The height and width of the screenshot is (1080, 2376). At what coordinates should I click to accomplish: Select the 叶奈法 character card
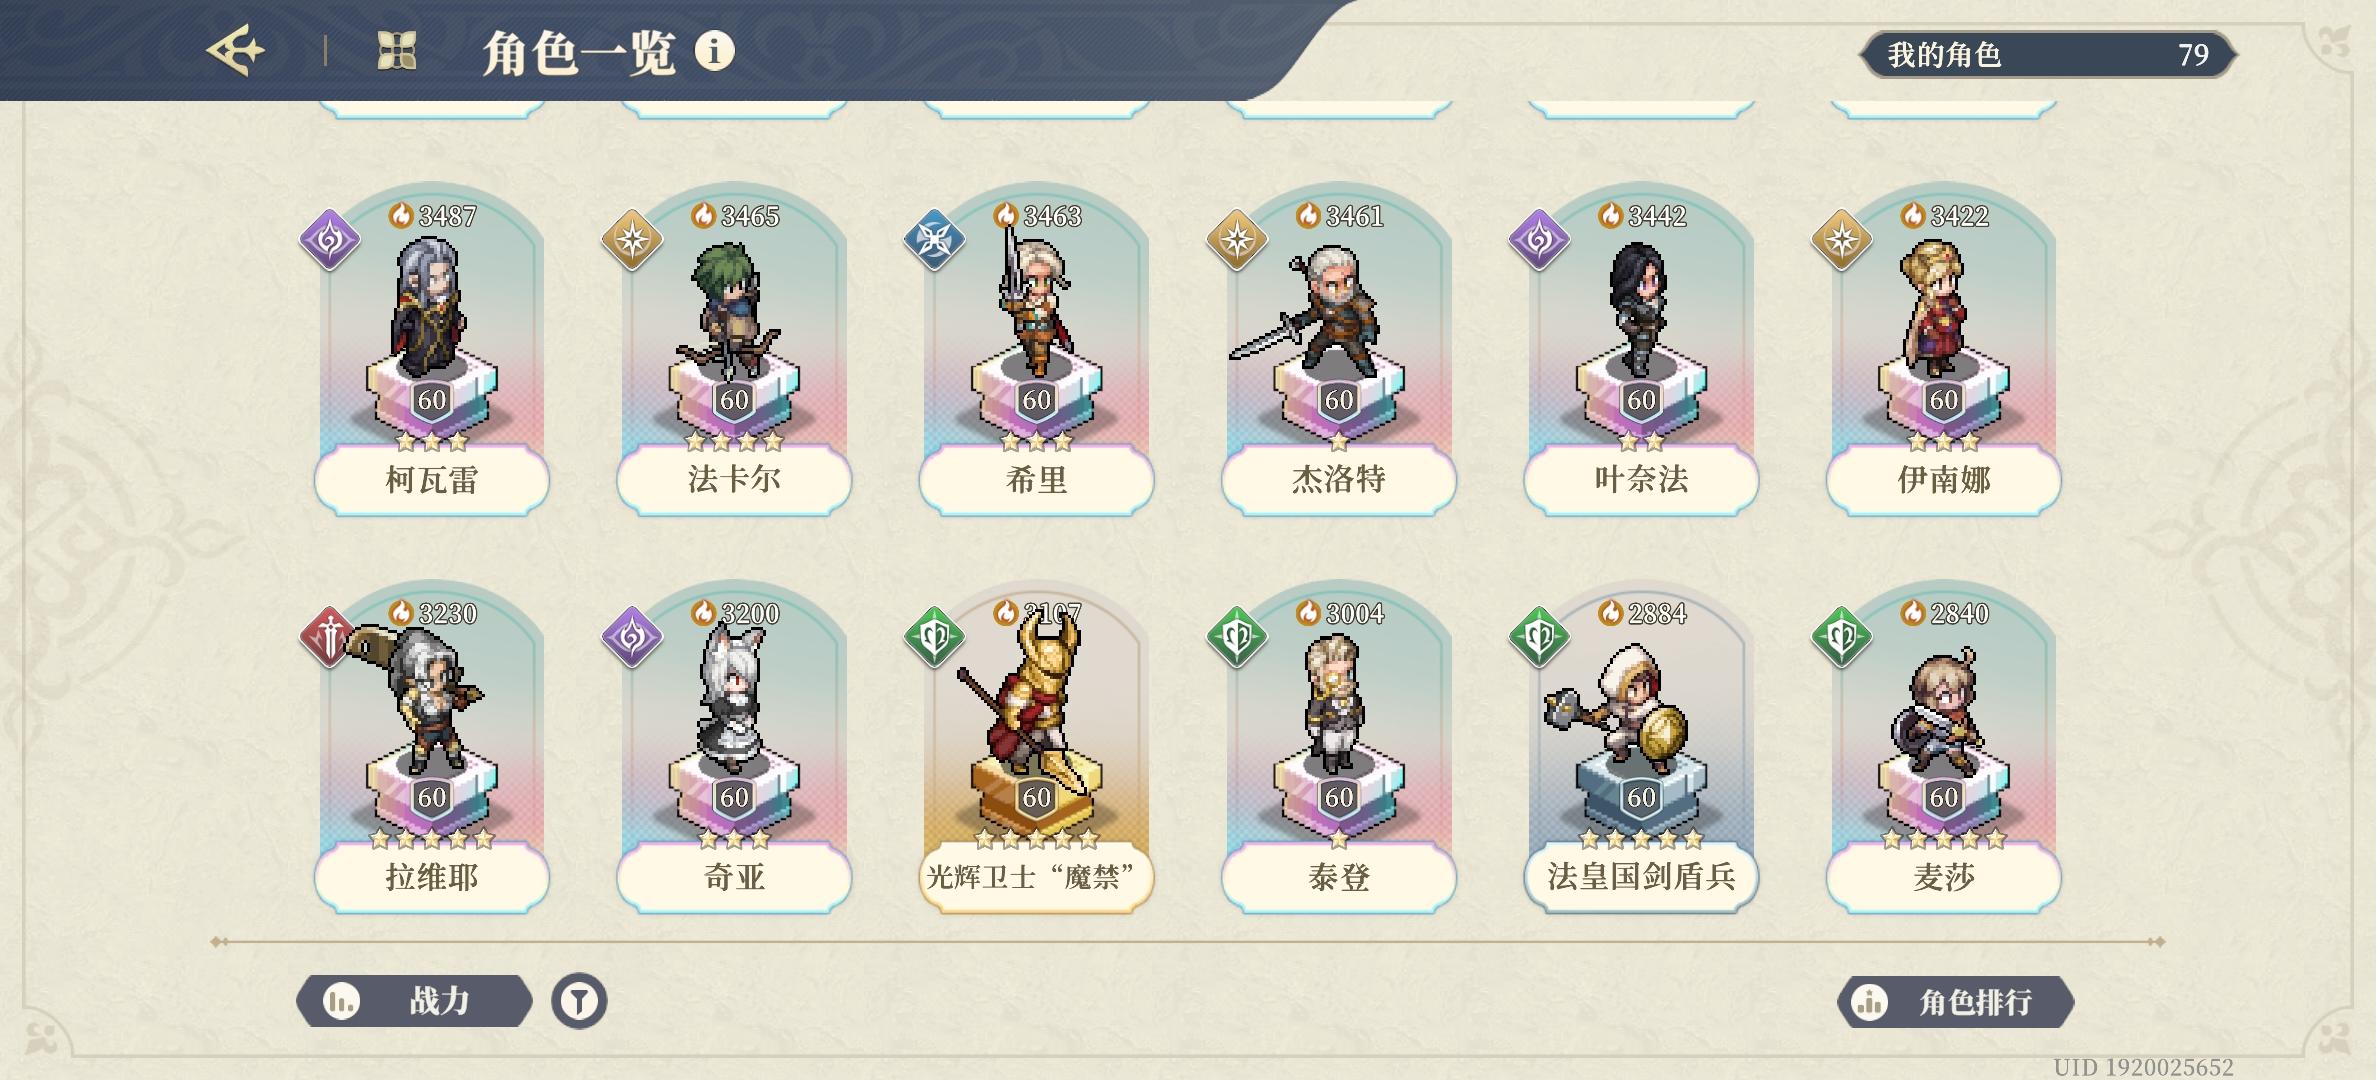coord(1641,352)
